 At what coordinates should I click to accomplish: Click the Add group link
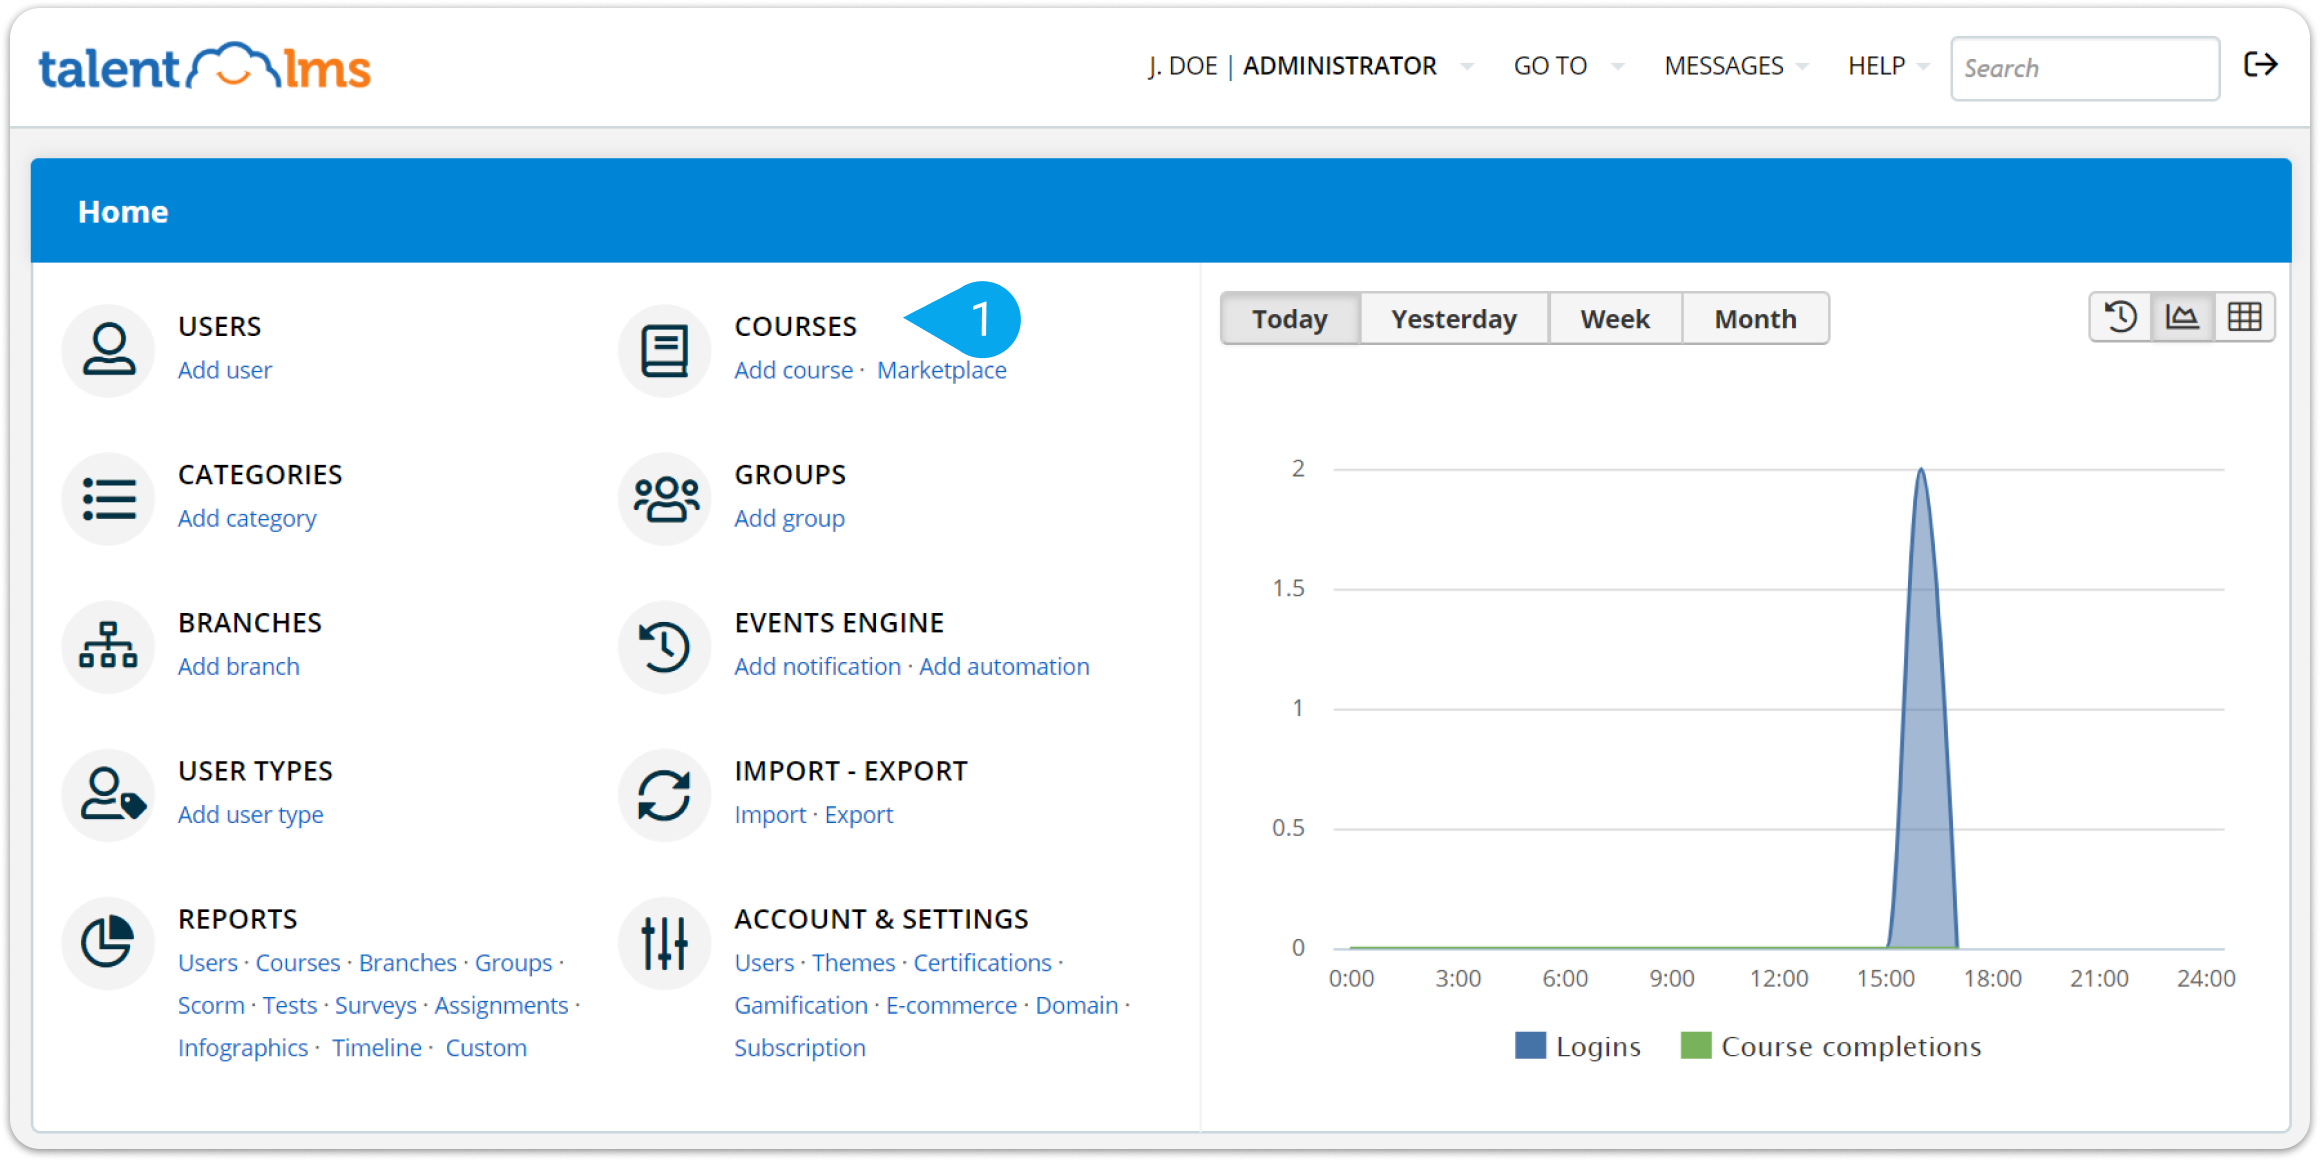[790, 518]
